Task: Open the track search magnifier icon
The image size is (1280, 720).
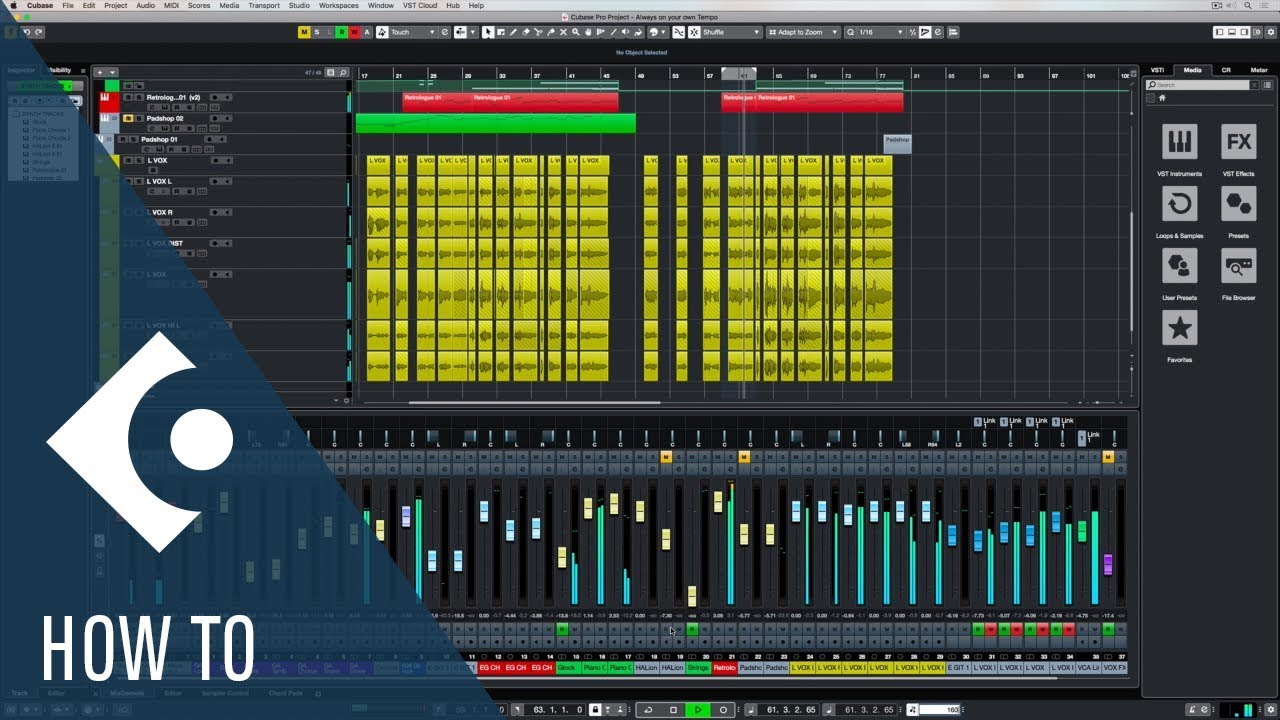Action: pyautogui.click(x=343, y=72)
